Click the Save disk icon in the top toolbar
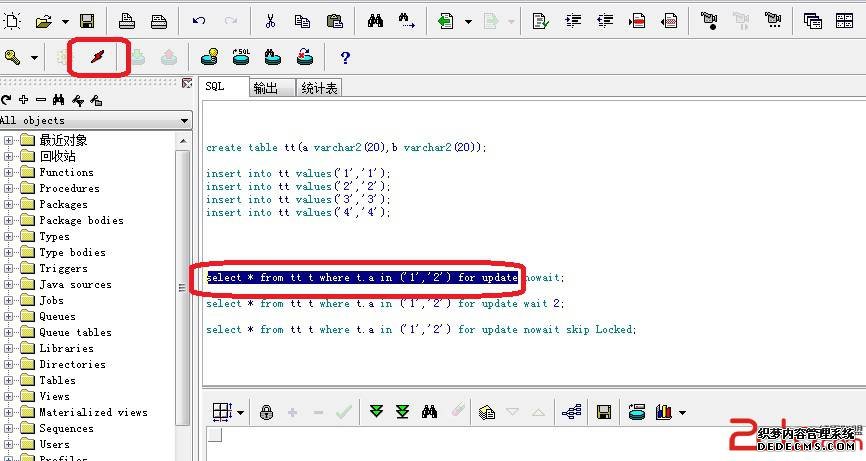Screen dimensions: 866x461 coord(87,21)
